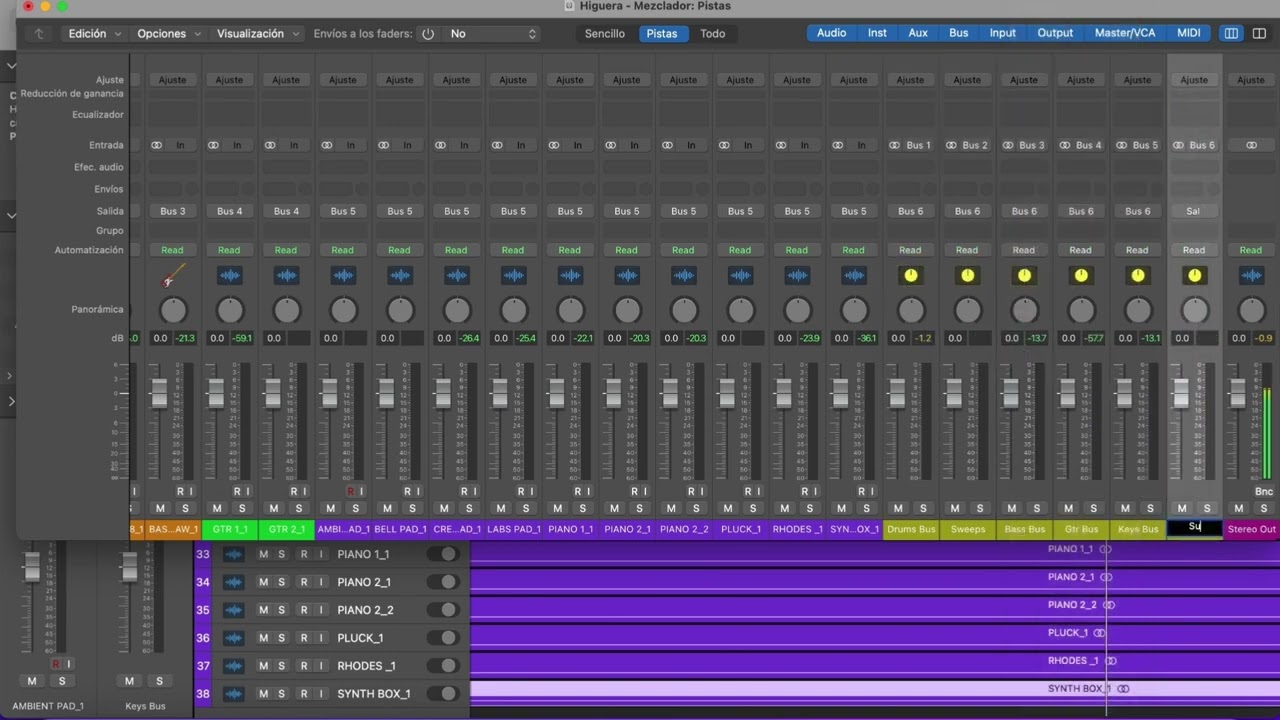Toggle the Output channel filter button
This screenshot has height=720, width=1280.
(1055, 33)
